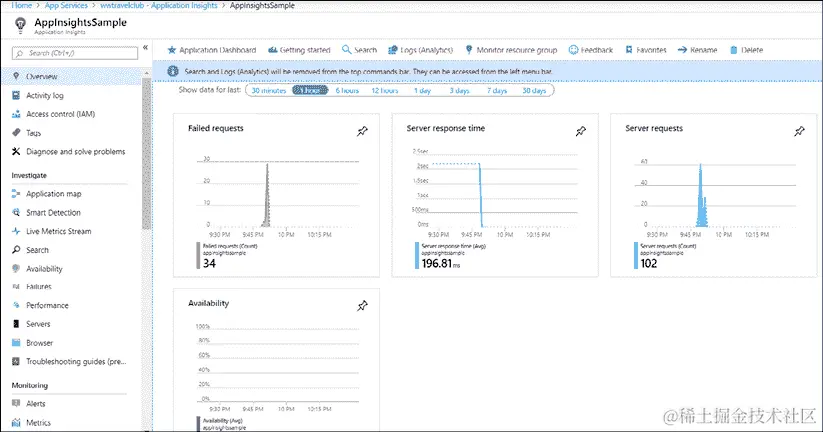The height and width of the screenshot is (432, 823).
Task: Click the Feedback smiley icon
Action: (x=573, y=50)
